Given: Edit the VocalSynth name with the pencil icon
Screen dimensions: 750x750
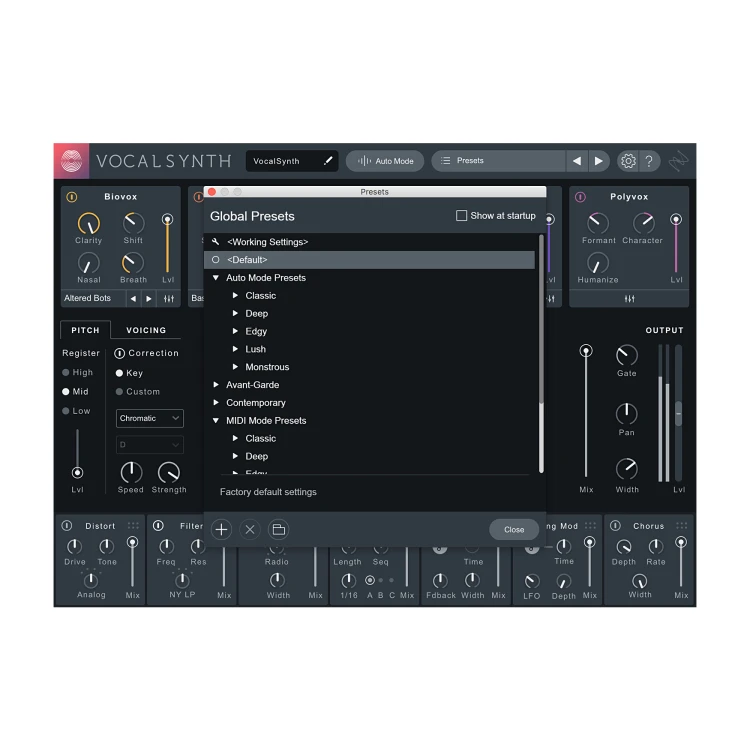Looking at the screenshot, I should (x=328, y=161).
